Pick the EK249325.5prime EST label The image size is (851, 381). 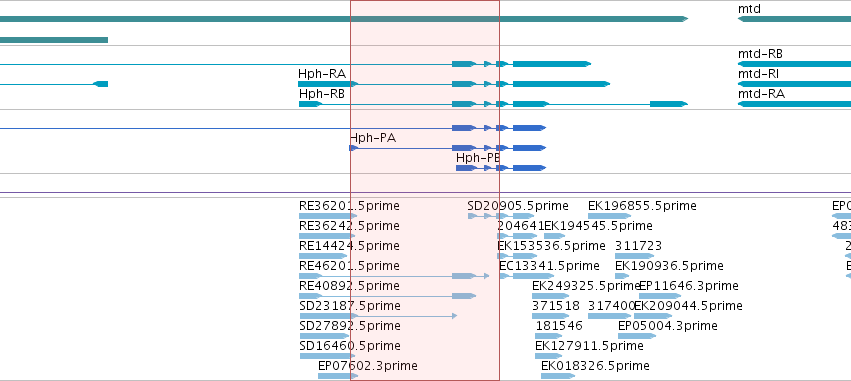tap(586, 286)
